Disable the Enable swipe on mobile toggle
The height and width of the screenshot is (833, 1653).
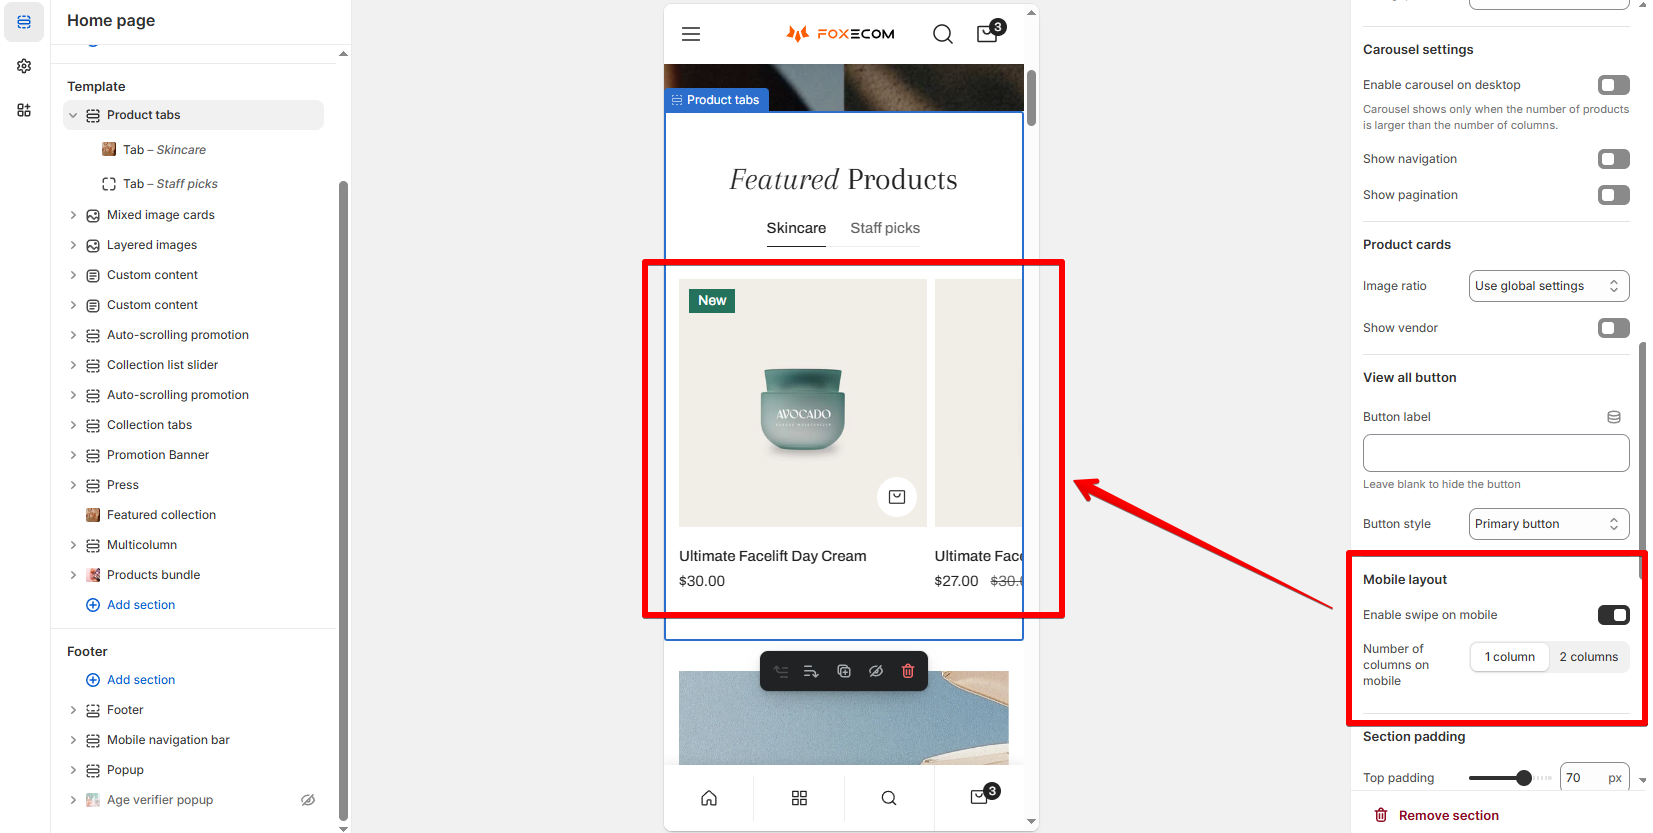tap(1613, 615)
